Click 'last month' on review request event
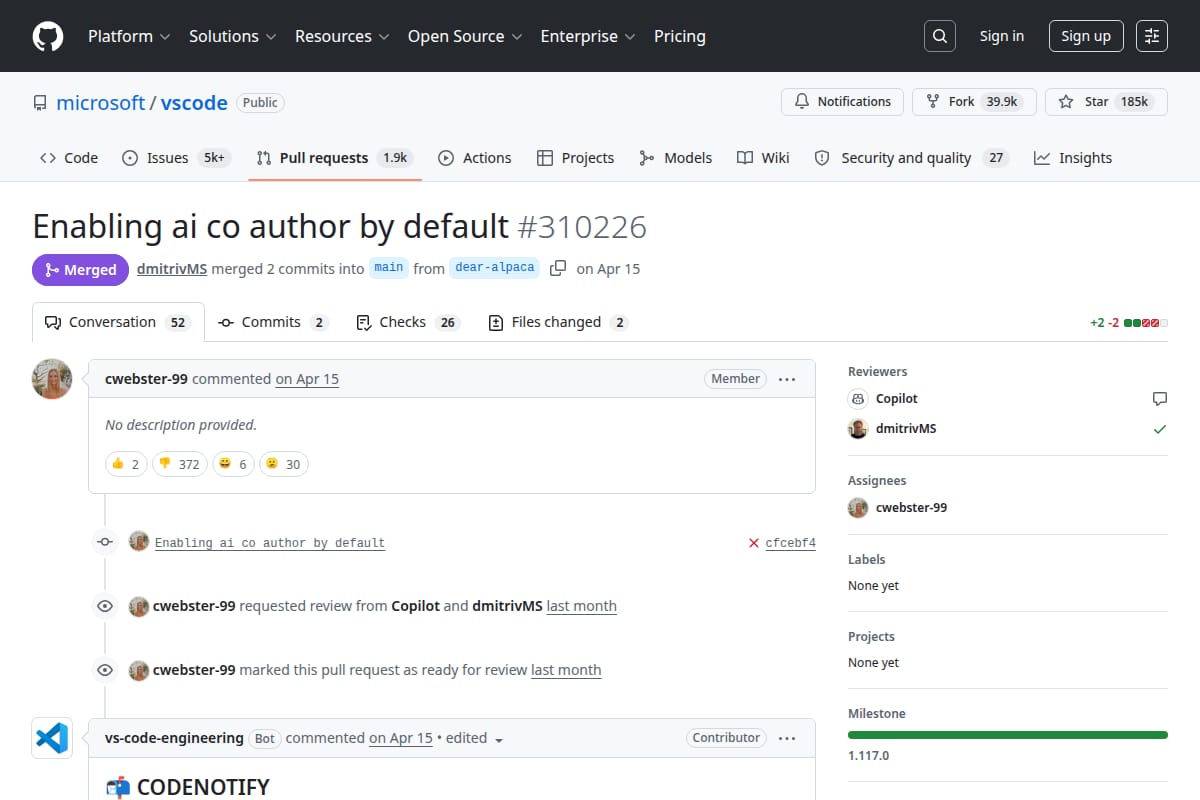 pyautogui.click(x=581, y=606)
